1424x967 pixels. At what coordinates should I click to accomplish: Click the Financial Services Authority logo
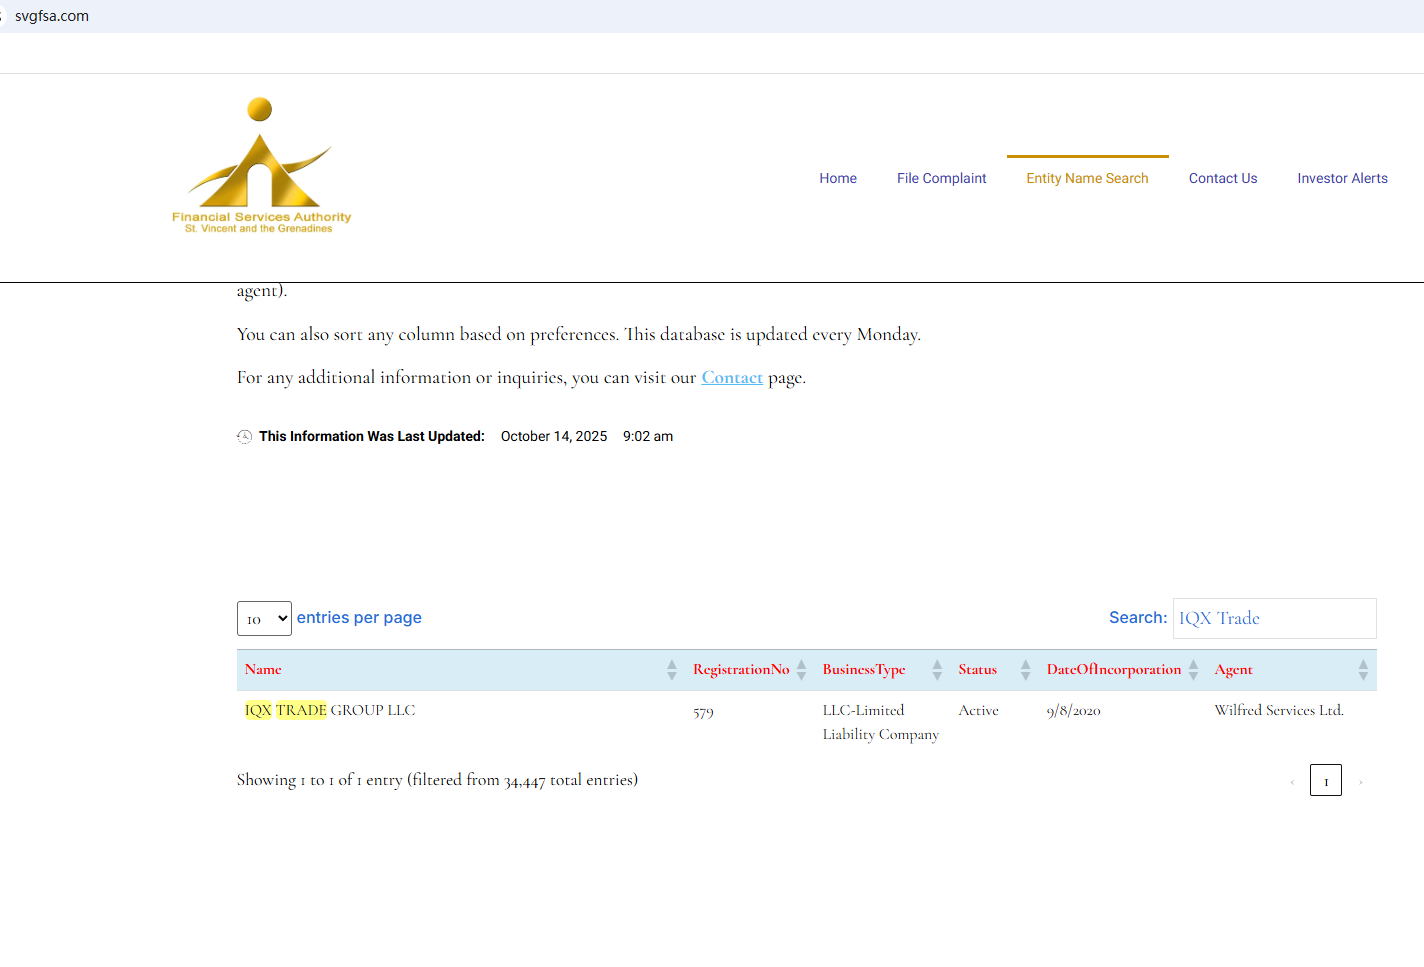click(261, 165)
